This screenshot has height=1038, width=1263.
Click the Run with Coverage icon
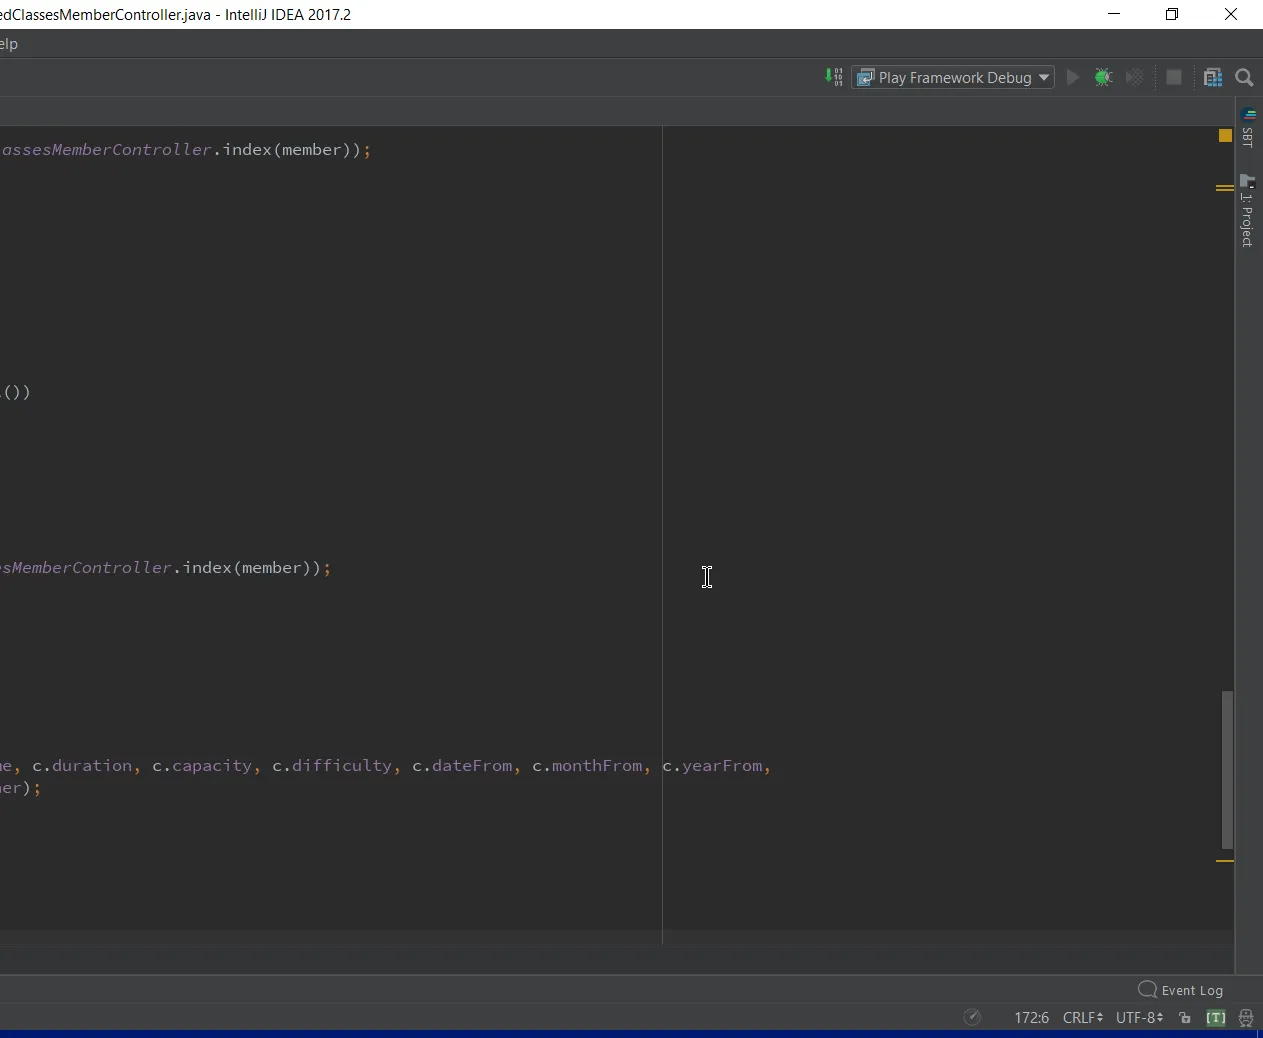pyautogui.click(x=1134, y=77)
